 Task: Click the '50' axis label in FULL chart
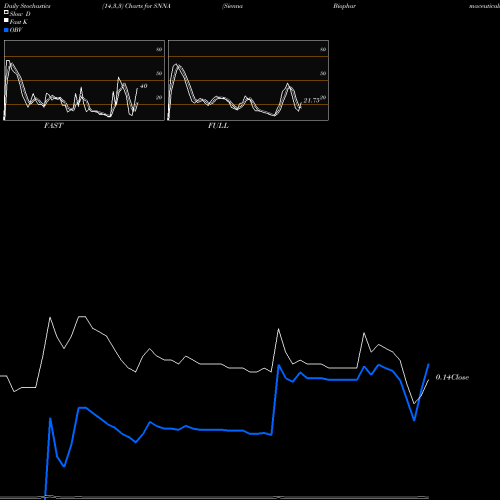pos(323,73)
